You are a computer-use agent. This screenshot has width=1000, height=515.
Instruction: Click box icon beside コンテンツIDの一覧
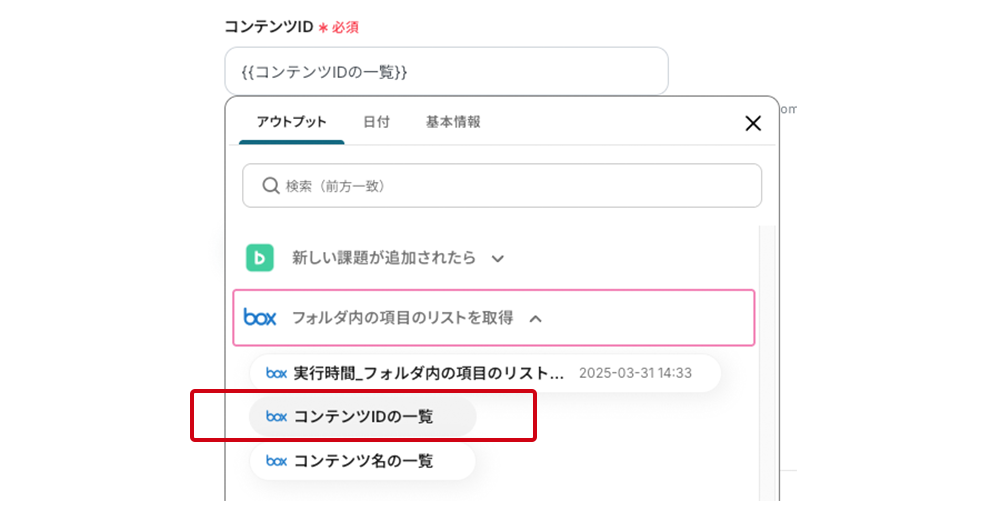point(276,417)
